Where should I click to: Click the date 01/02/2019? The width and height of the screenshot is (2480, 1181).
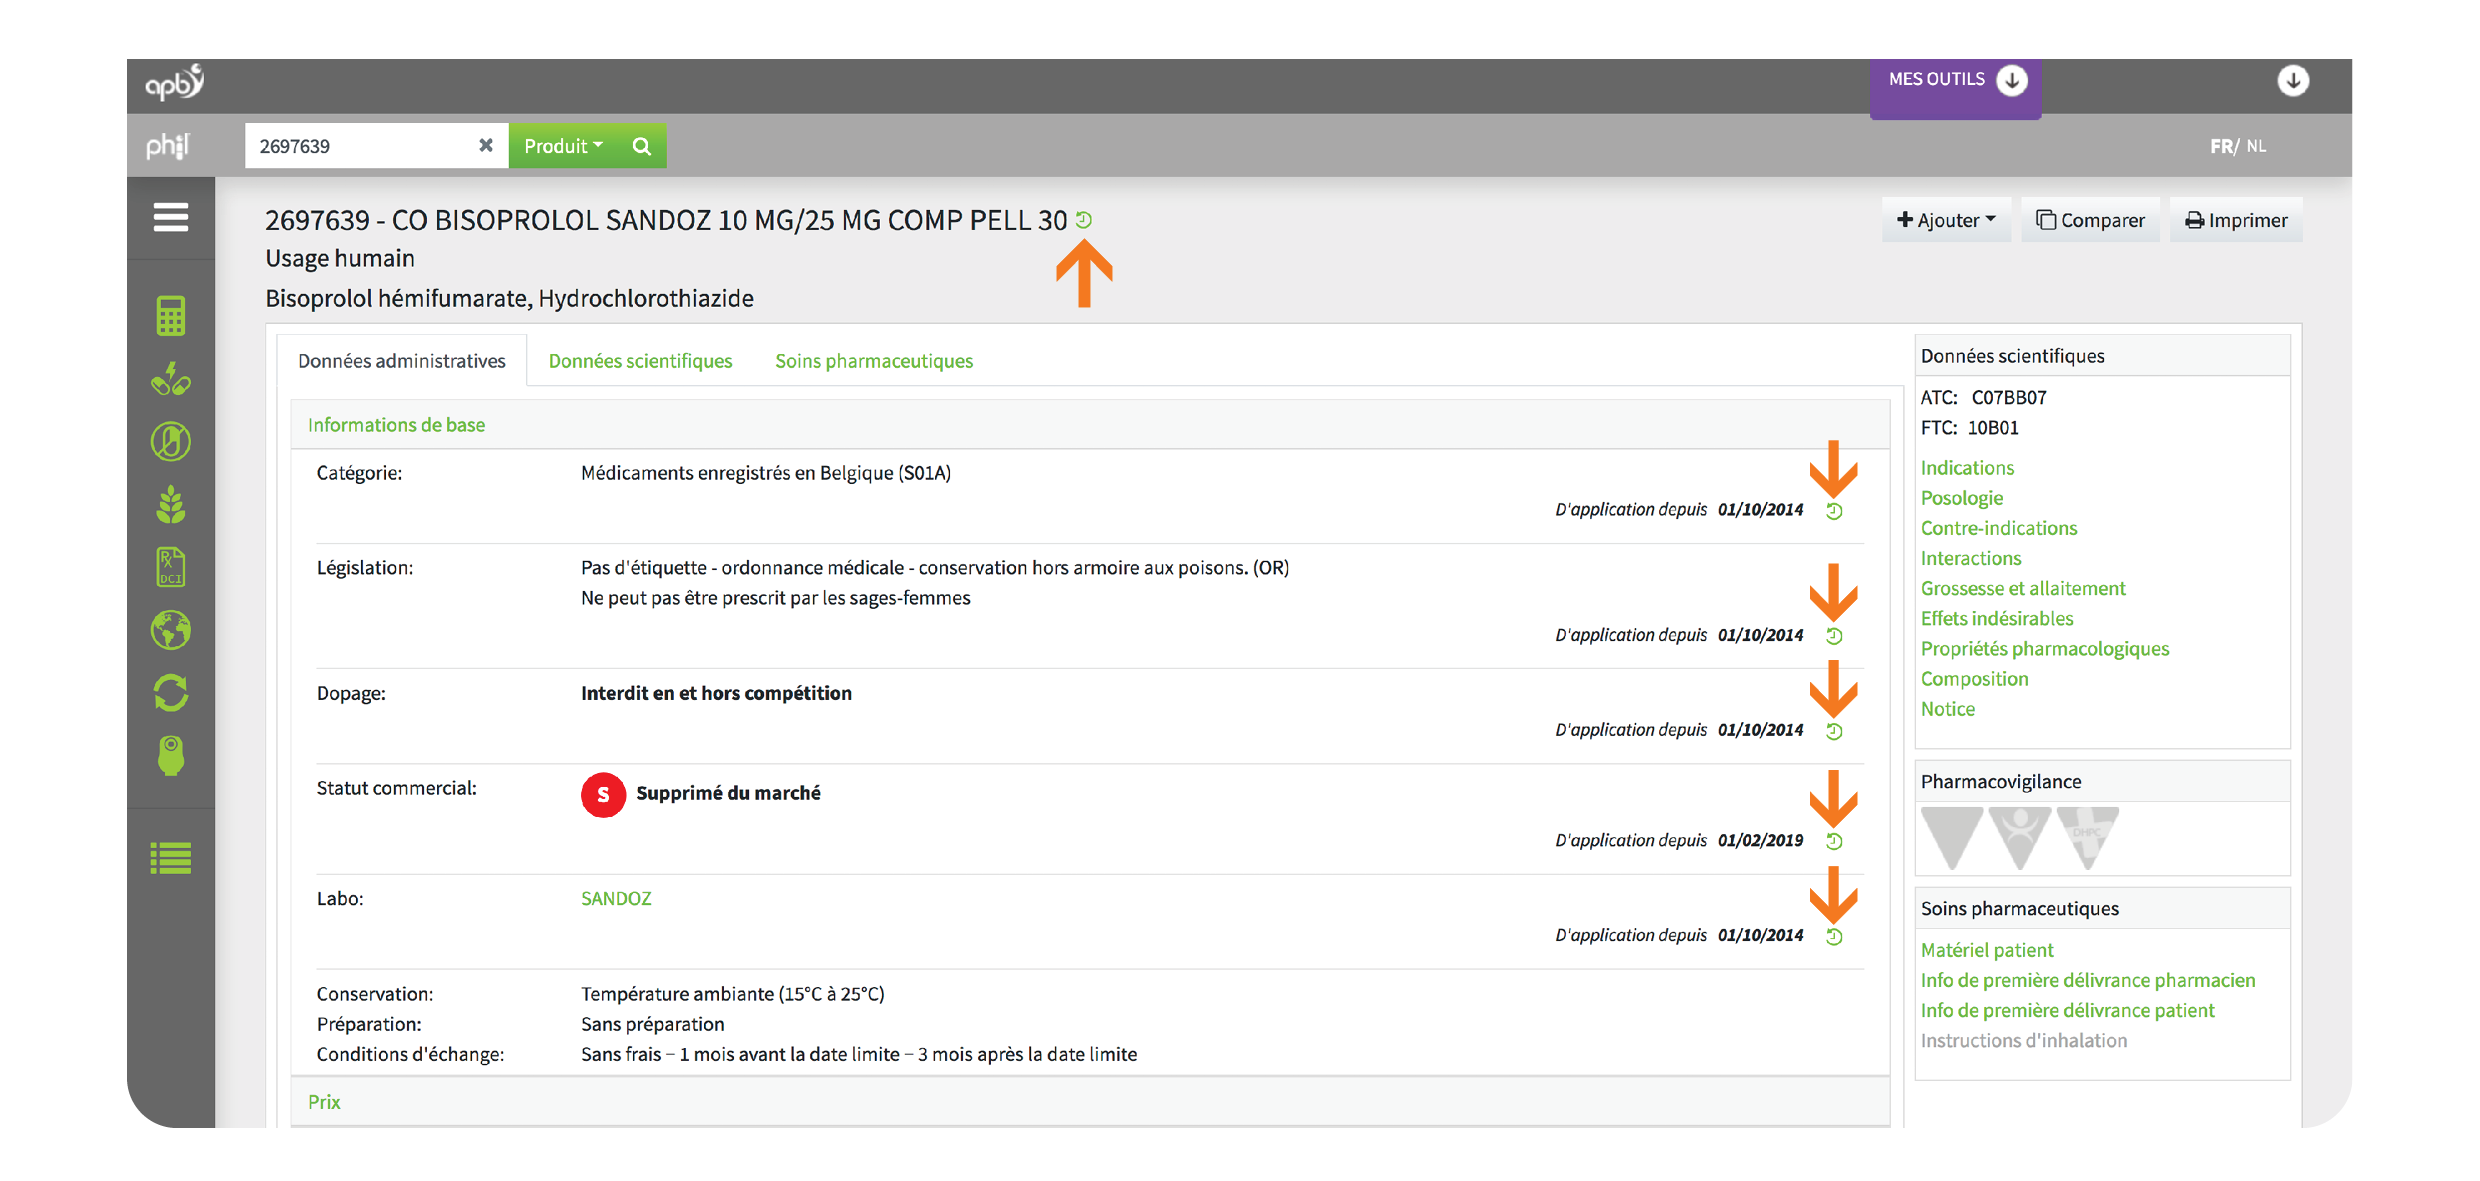coord(1760,841)
